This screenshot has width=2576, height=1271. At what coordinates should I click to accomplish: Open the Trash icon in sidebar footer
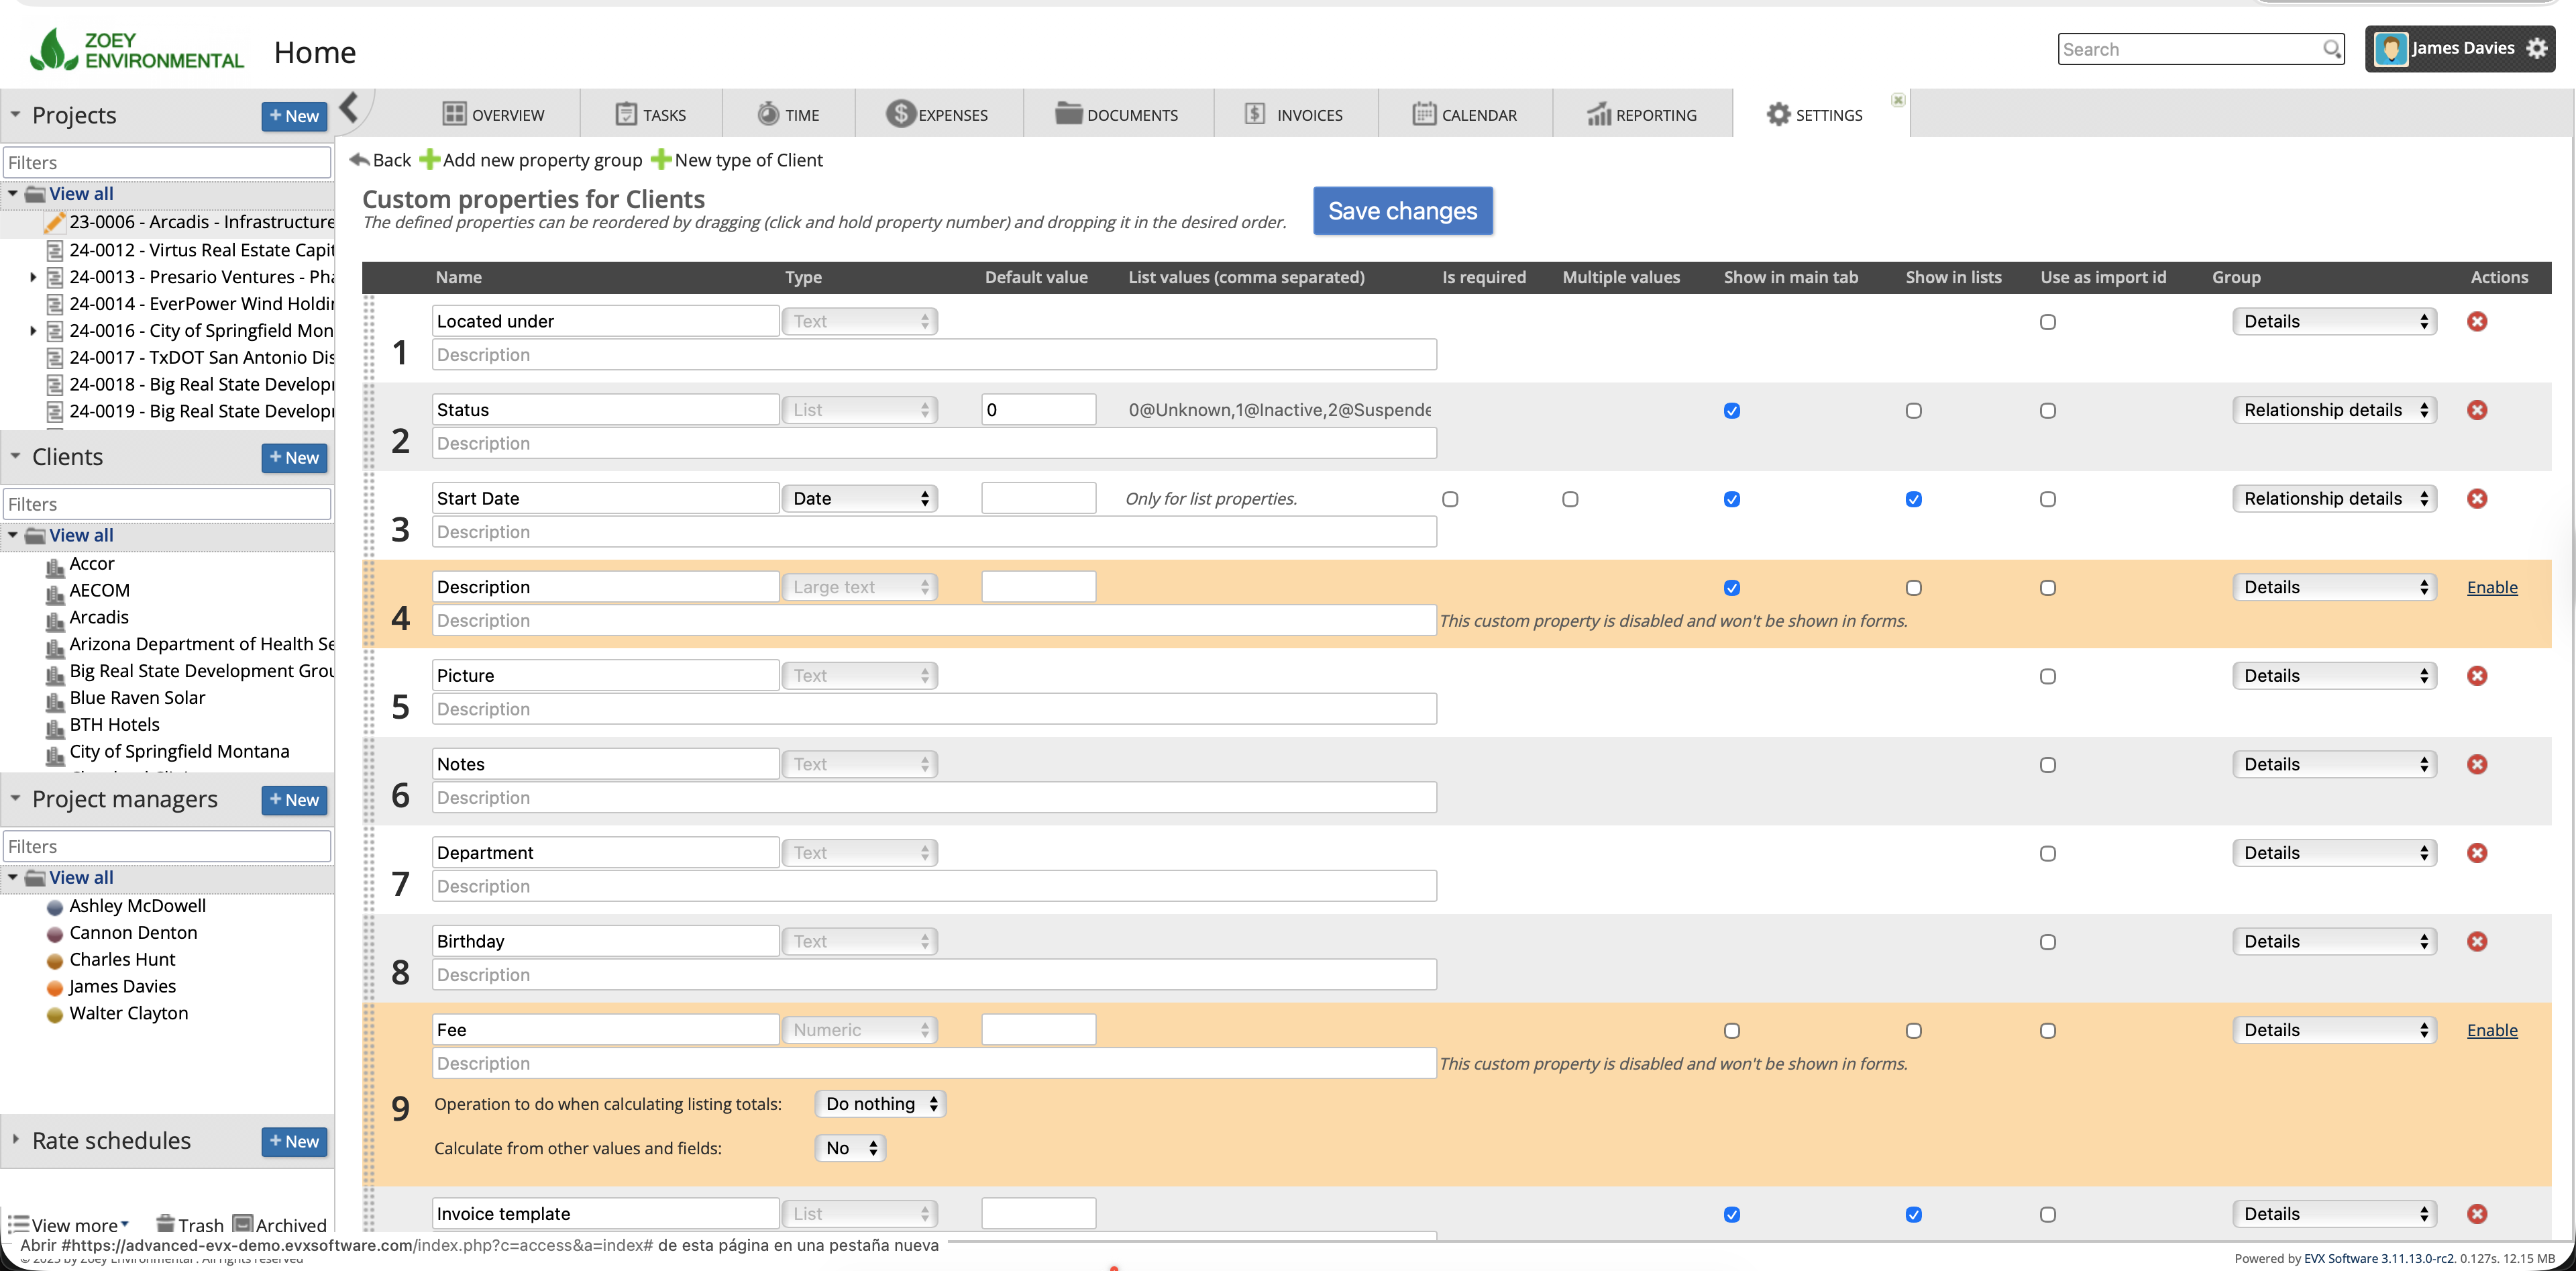tap(166, 1224)
